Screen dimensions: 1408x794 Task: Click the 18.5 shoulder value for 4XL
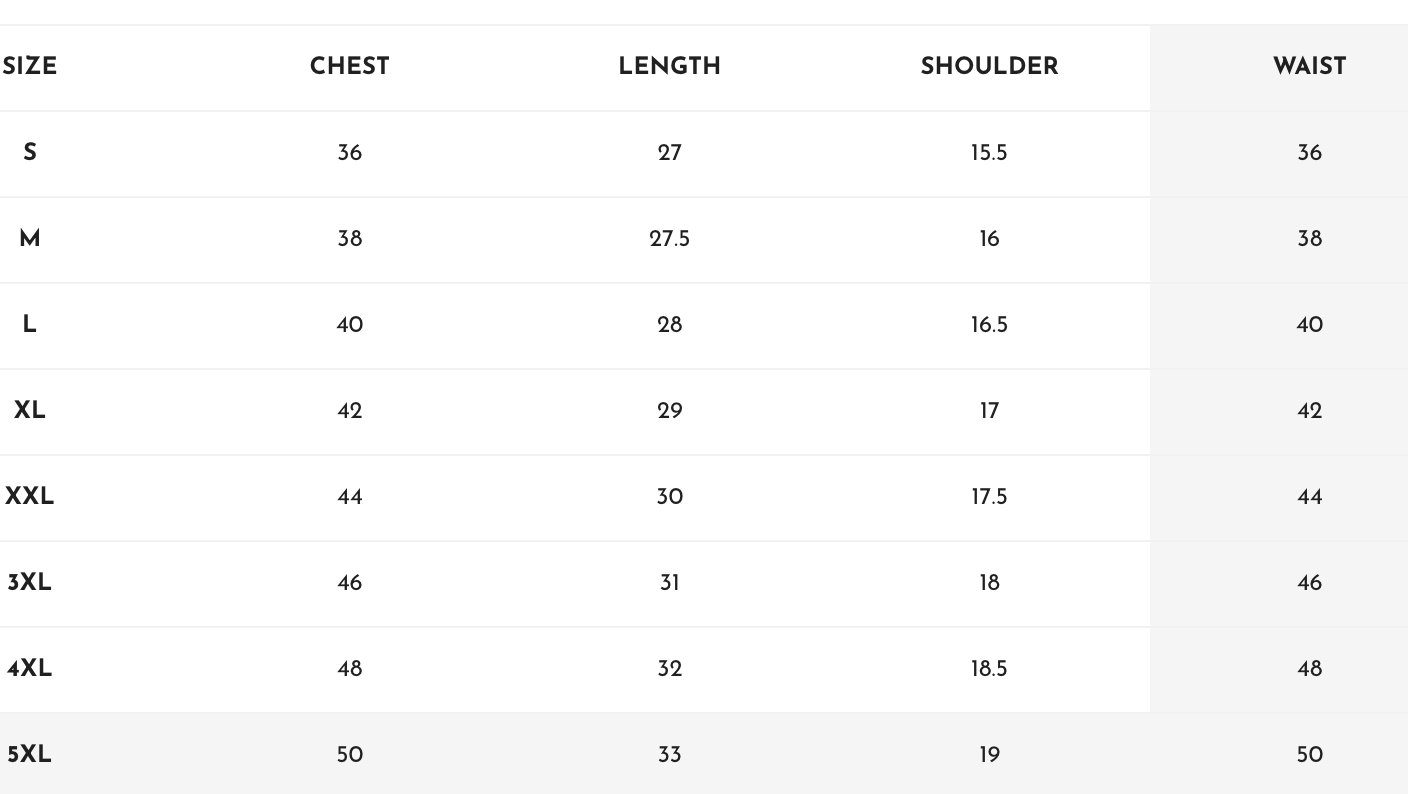[x=989, y=669]
